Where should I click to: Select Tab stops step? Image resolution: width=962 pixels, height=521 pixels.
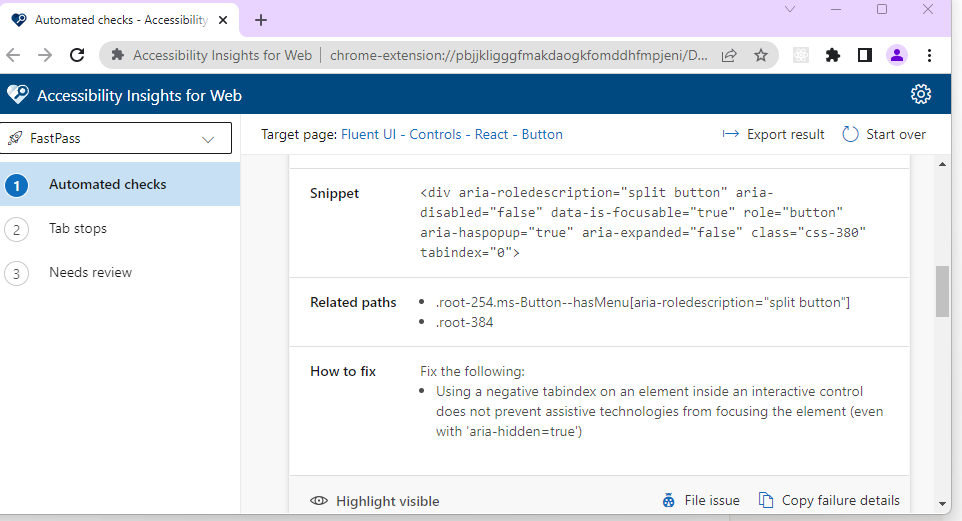pos(120,229)
